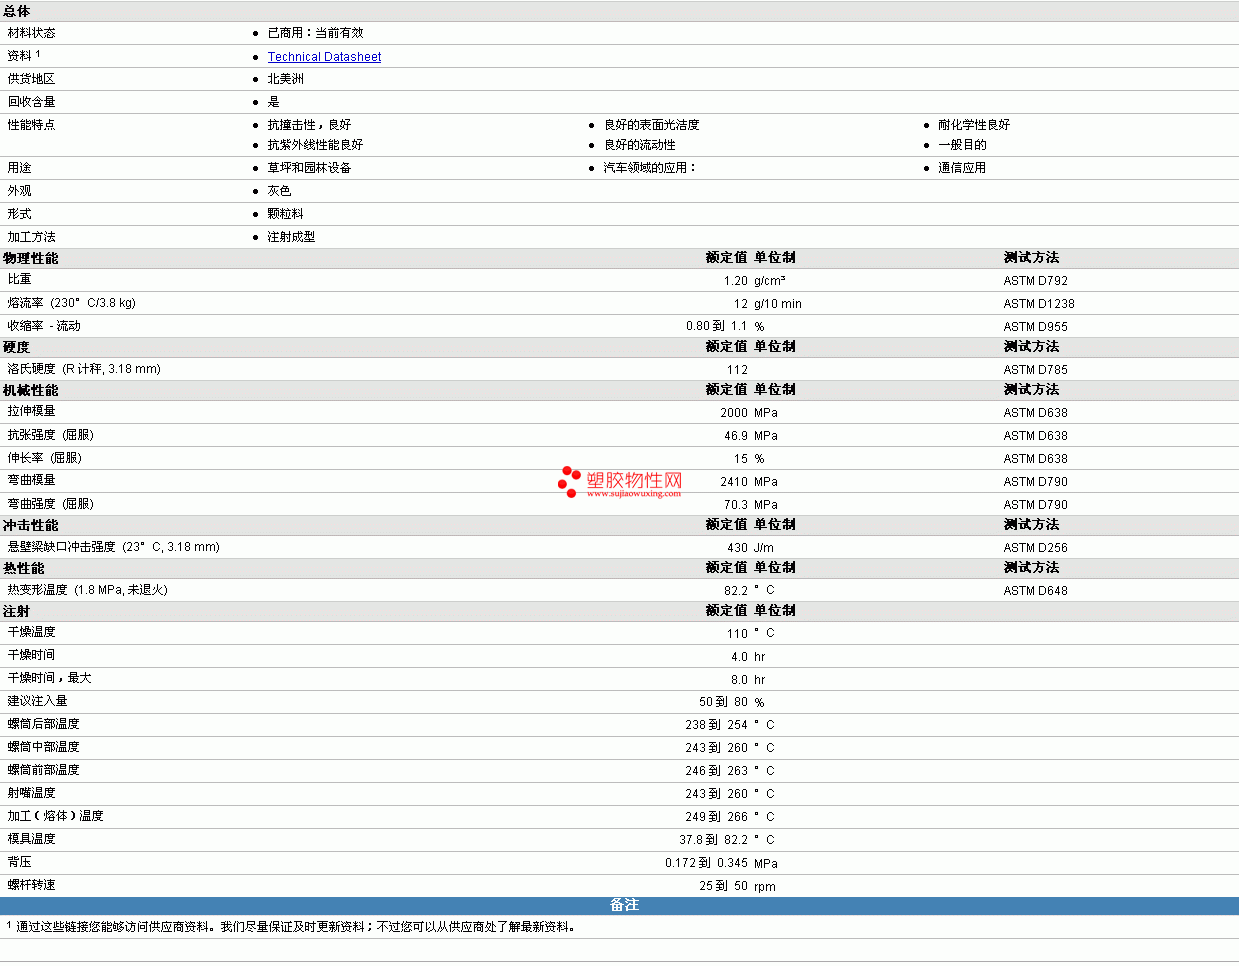Viewport: 1239px width, 966px height.
Task: Select the 拉伸模量 value 2000
Action: pos(734,413)
